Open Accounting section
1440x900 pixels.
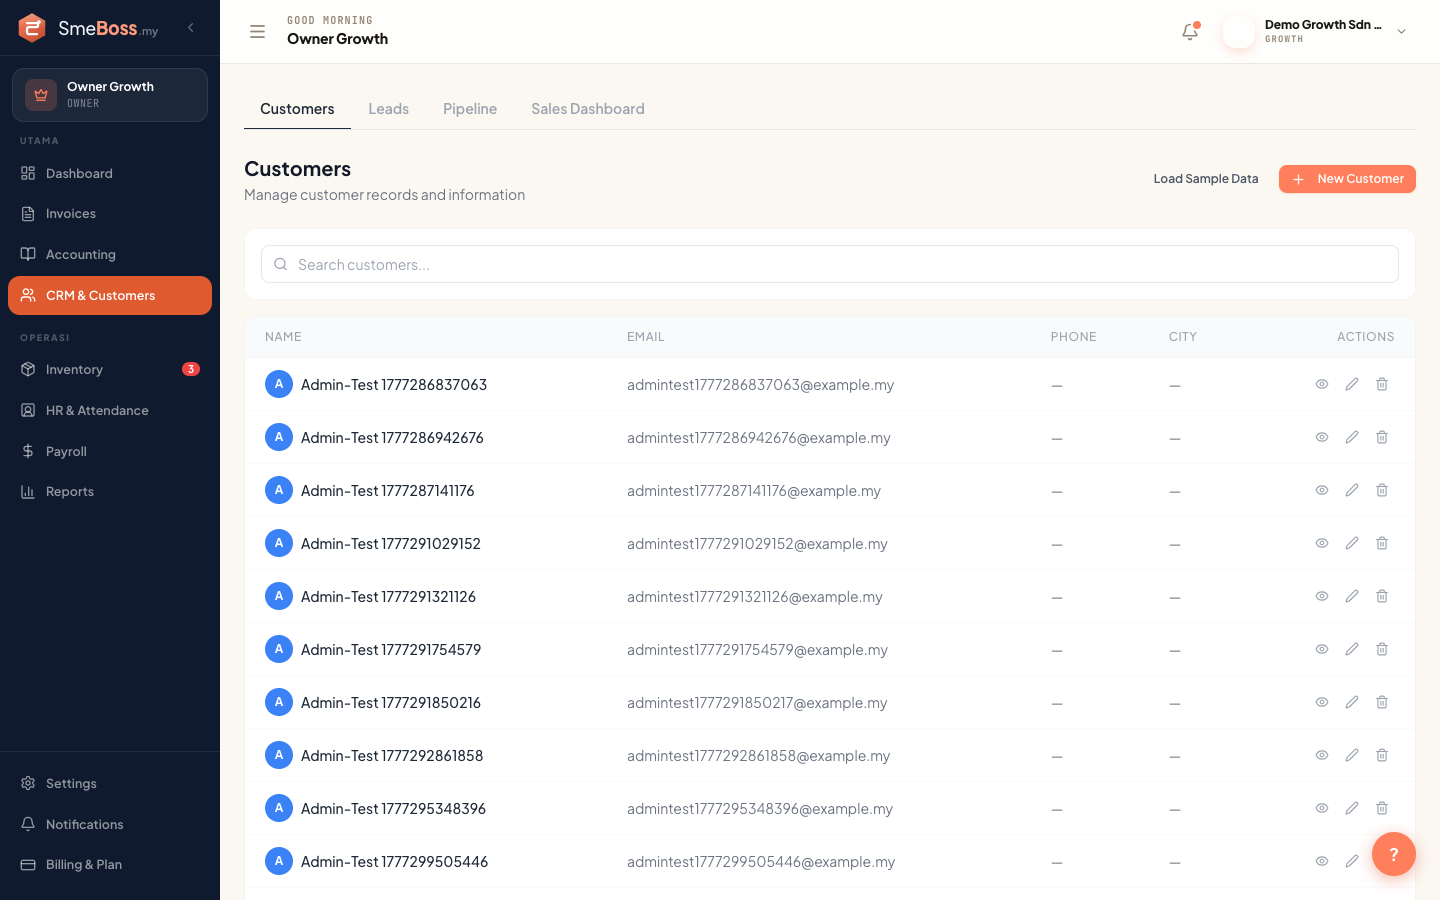pos(110,255)
